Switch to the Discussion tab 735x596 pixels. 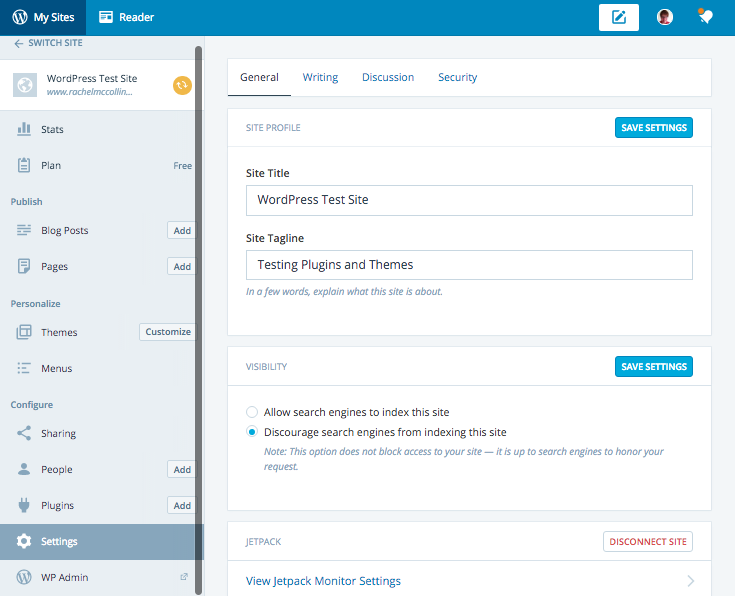coord(388,77)
